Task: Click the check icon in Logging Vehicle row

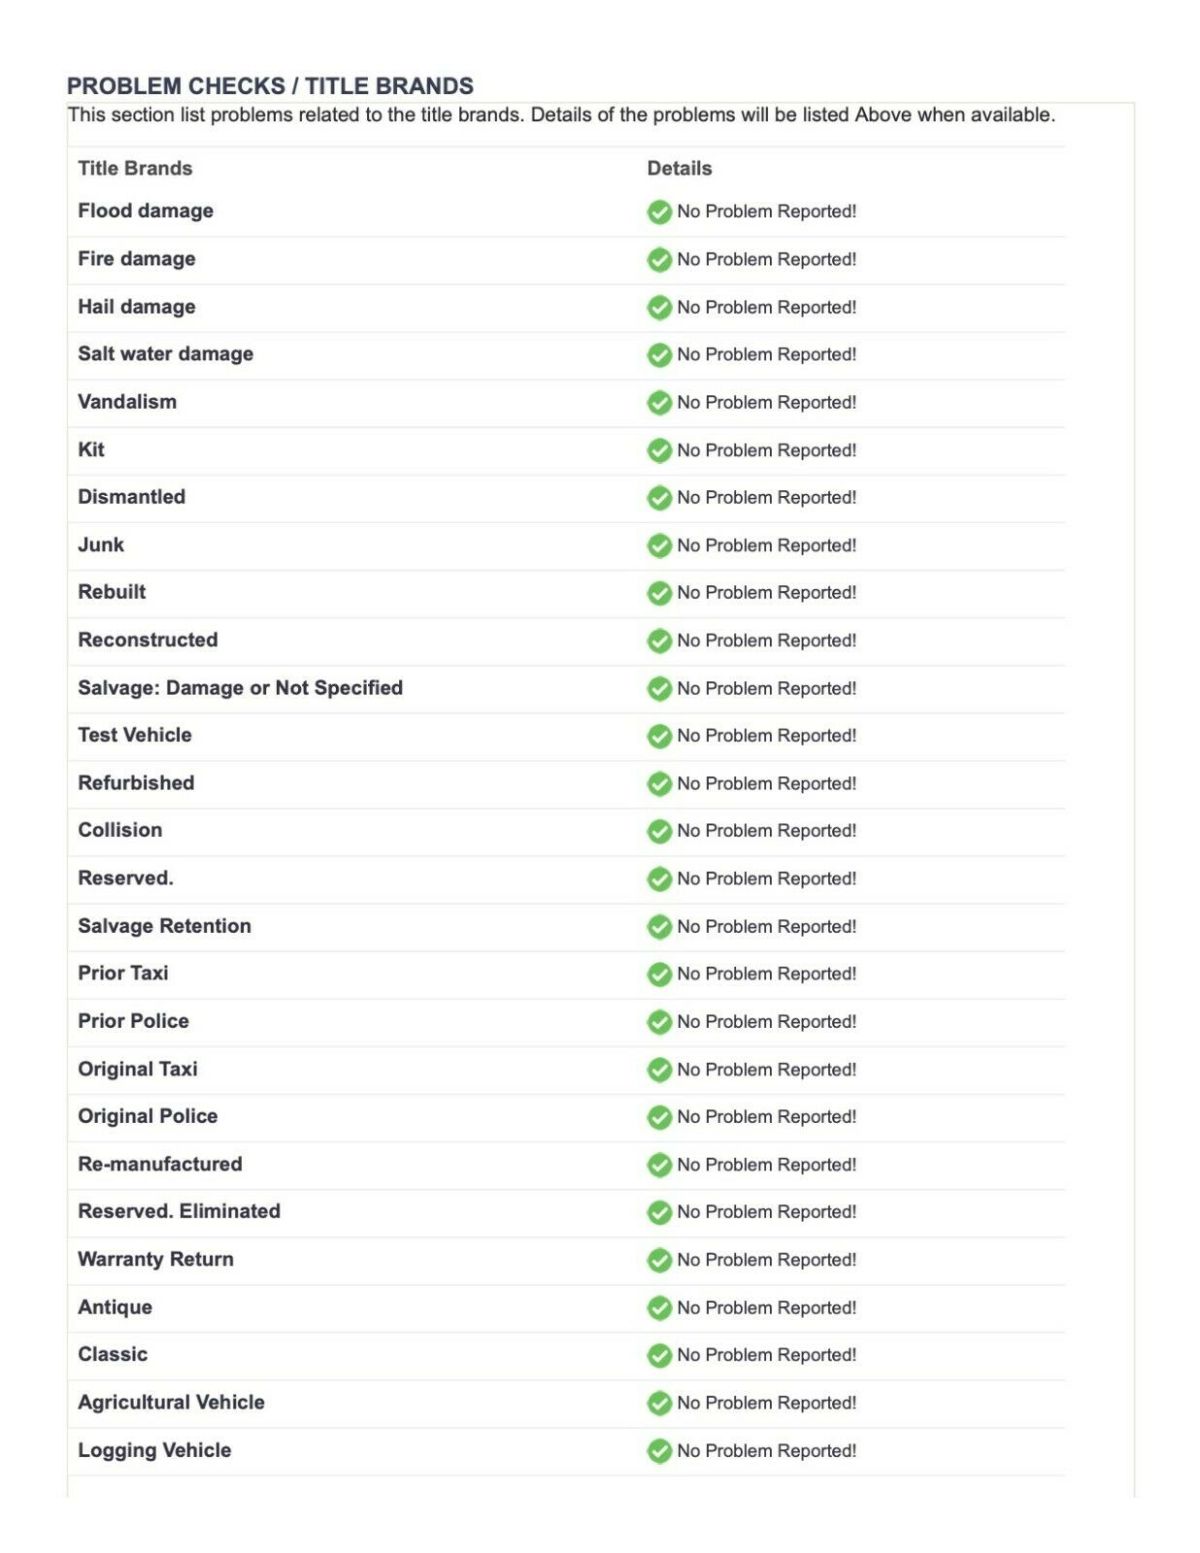Action: click(659, 1451)
